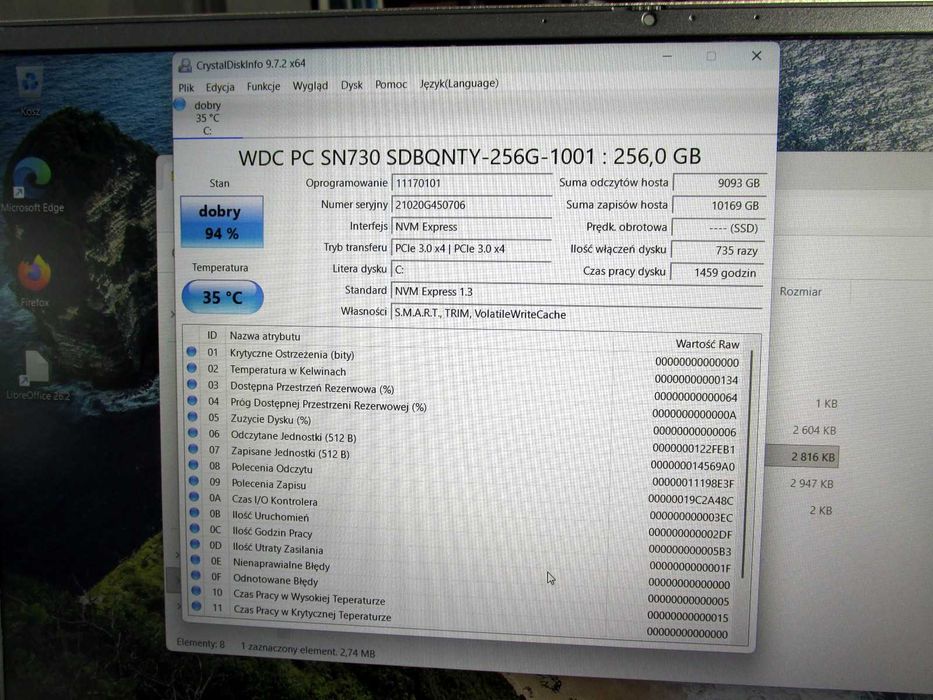Click the Interfejs field NVM Express
This screenshot has height=700, width=933.
pyautogui.click(x=471, y=227)
